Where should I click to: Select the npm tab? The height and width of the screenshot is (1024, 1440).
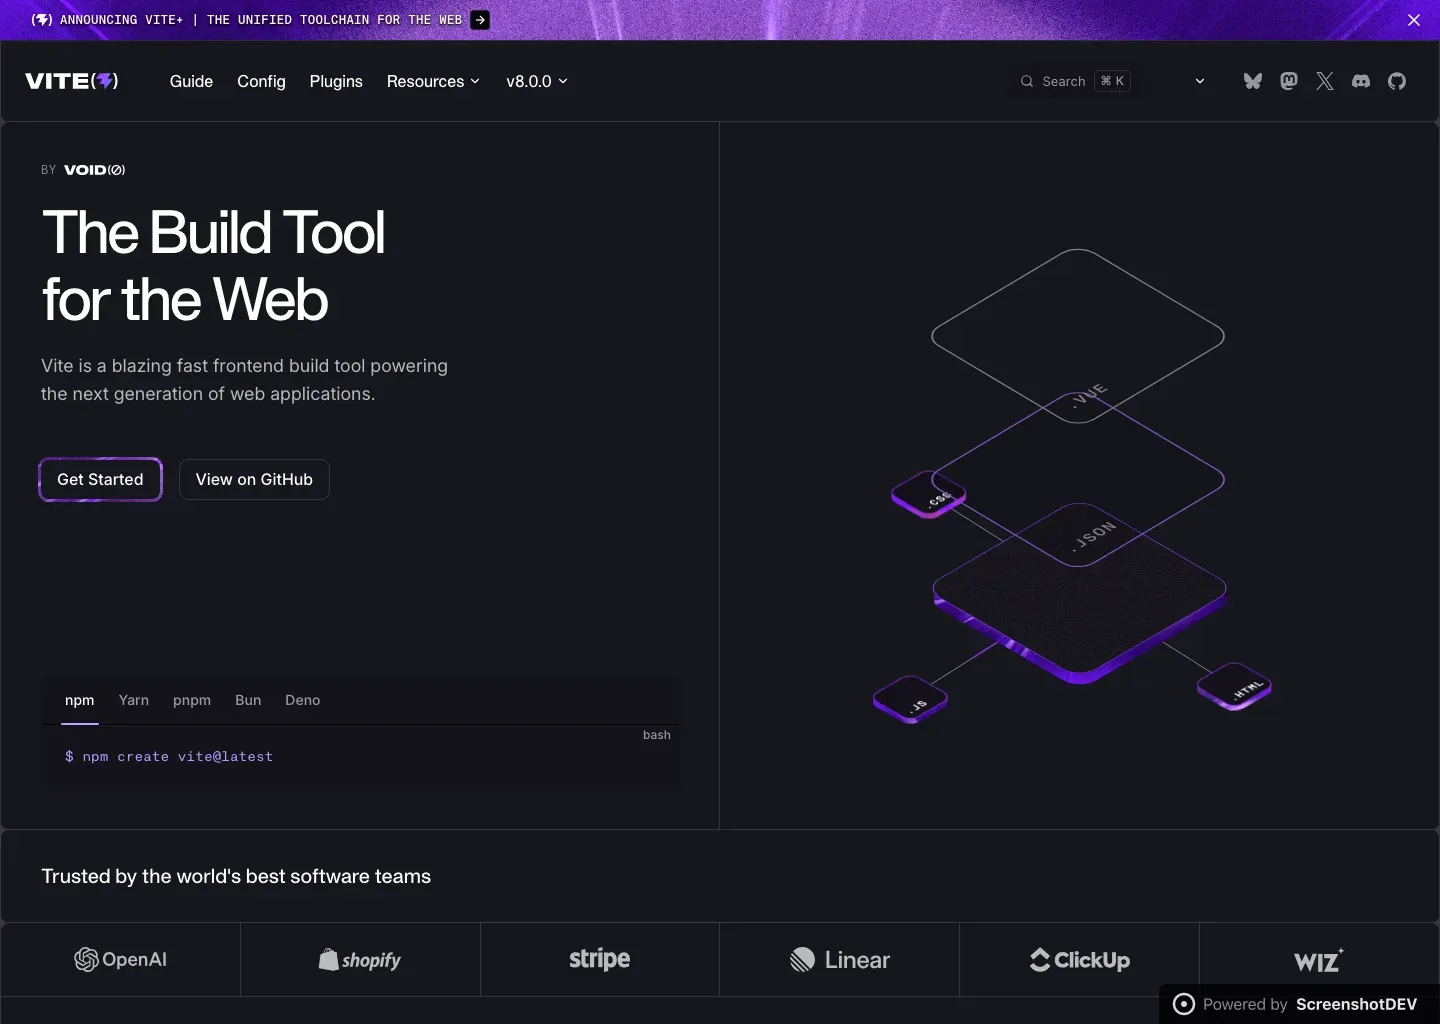[80, 700]
